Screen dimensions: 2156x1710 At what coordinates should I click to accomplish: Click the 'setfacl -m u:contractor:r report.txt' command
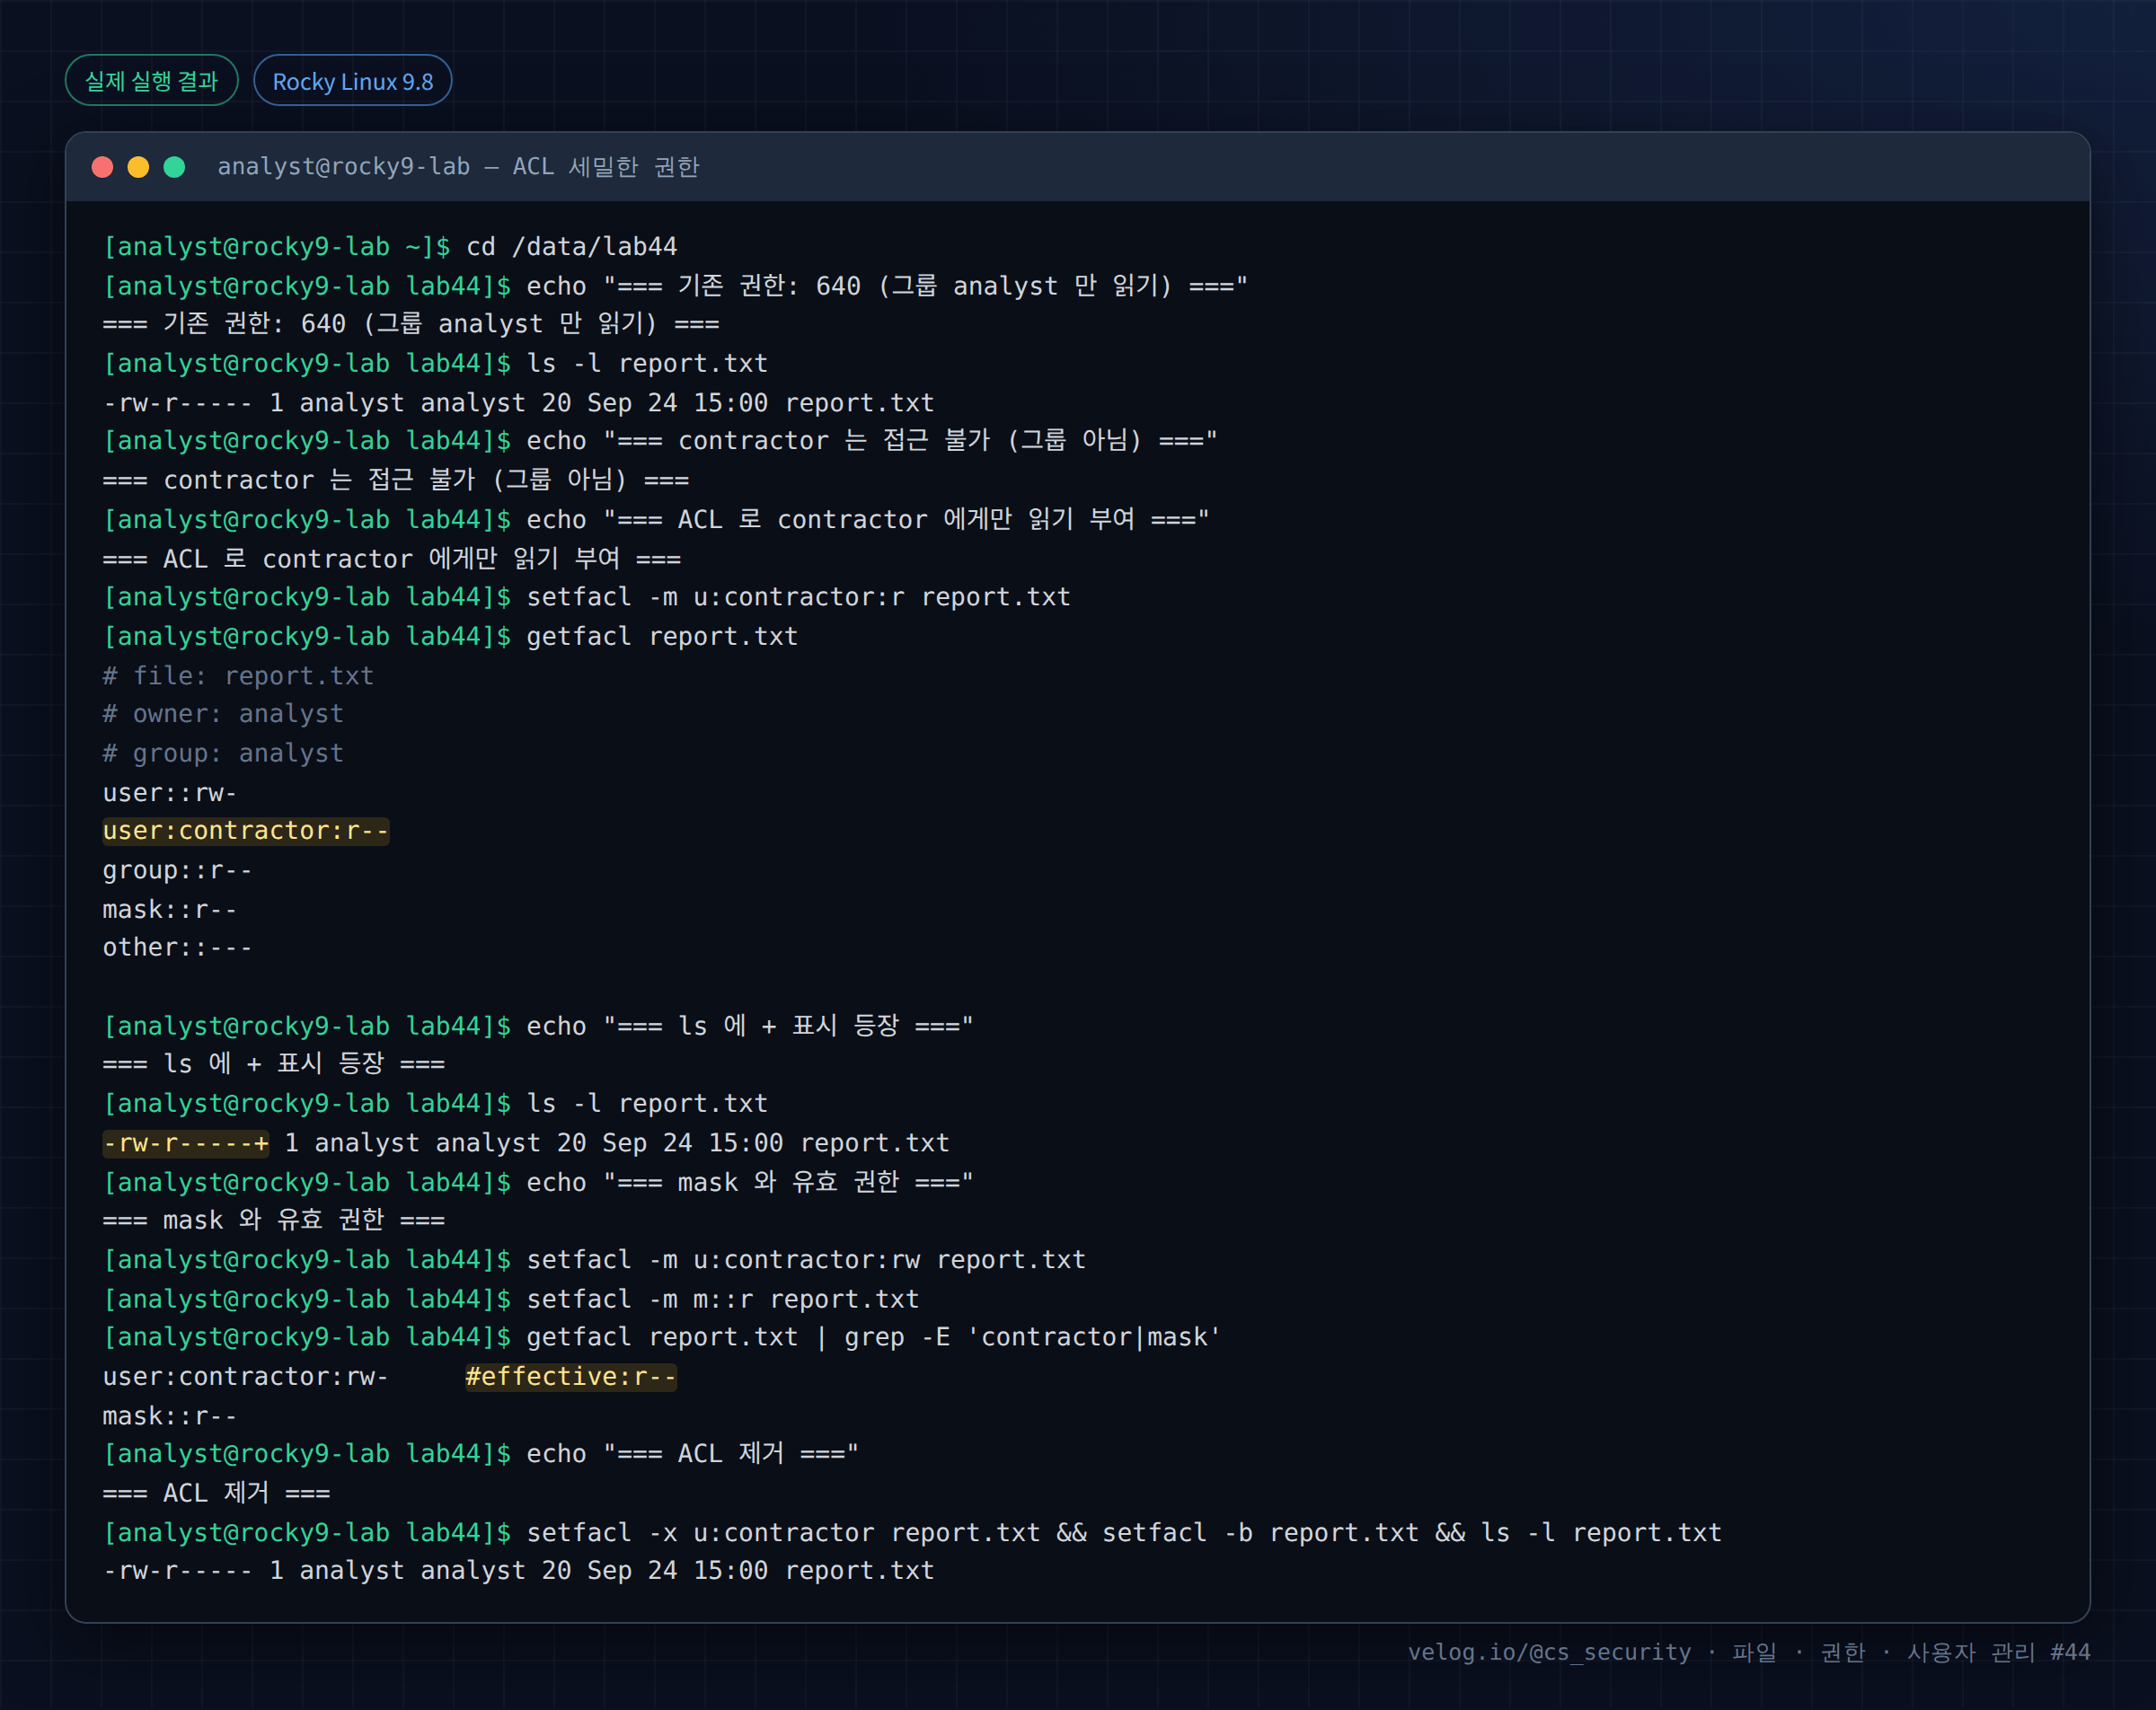click(x=798, y=597)
